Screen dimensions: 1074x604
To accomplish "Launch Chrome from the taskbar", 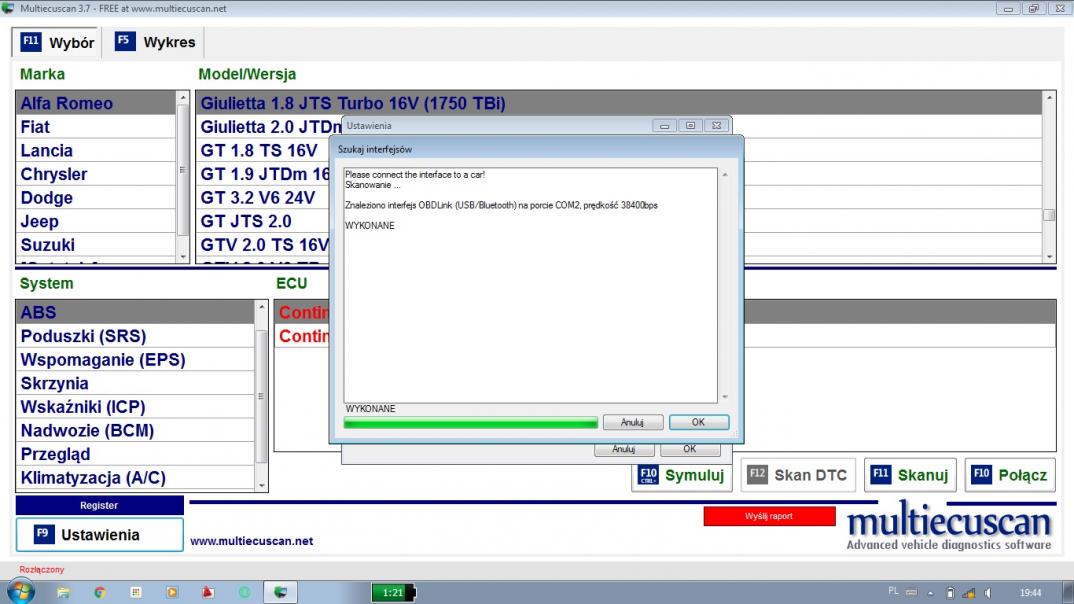I will (x=100, y=592).
